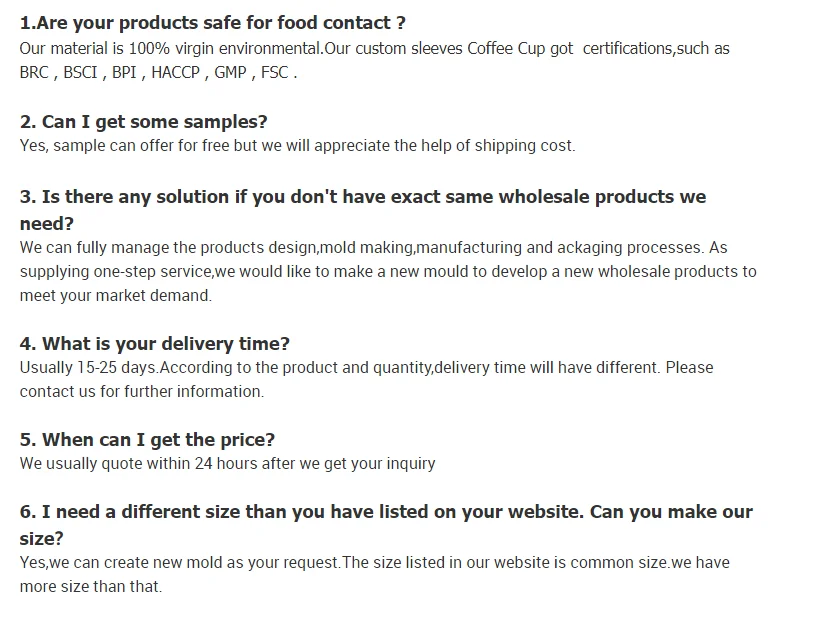The height and width of the screenshot is (625, 826).
Task: Click question 3 about exact same wholesale products
Action: 362,198
